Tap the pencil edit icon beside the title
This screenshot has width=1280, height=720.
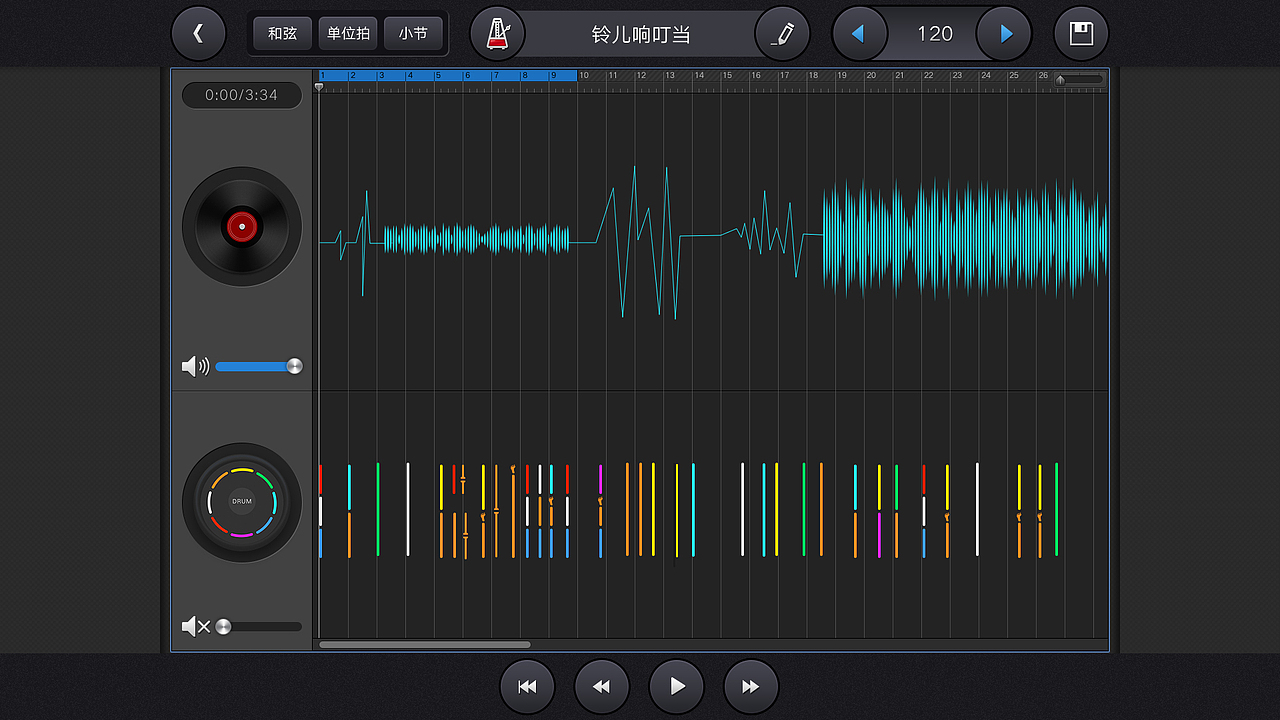(783, 34)
